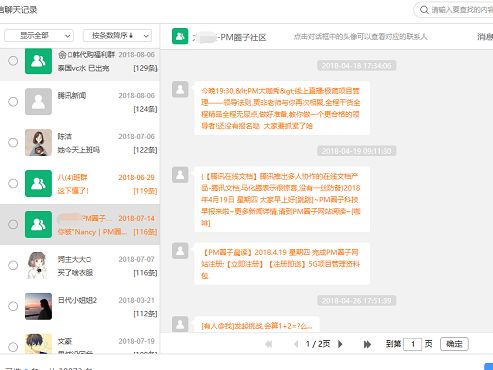
Task: Open the 显示全部 filter dropdown
Action: pos(39,36)
